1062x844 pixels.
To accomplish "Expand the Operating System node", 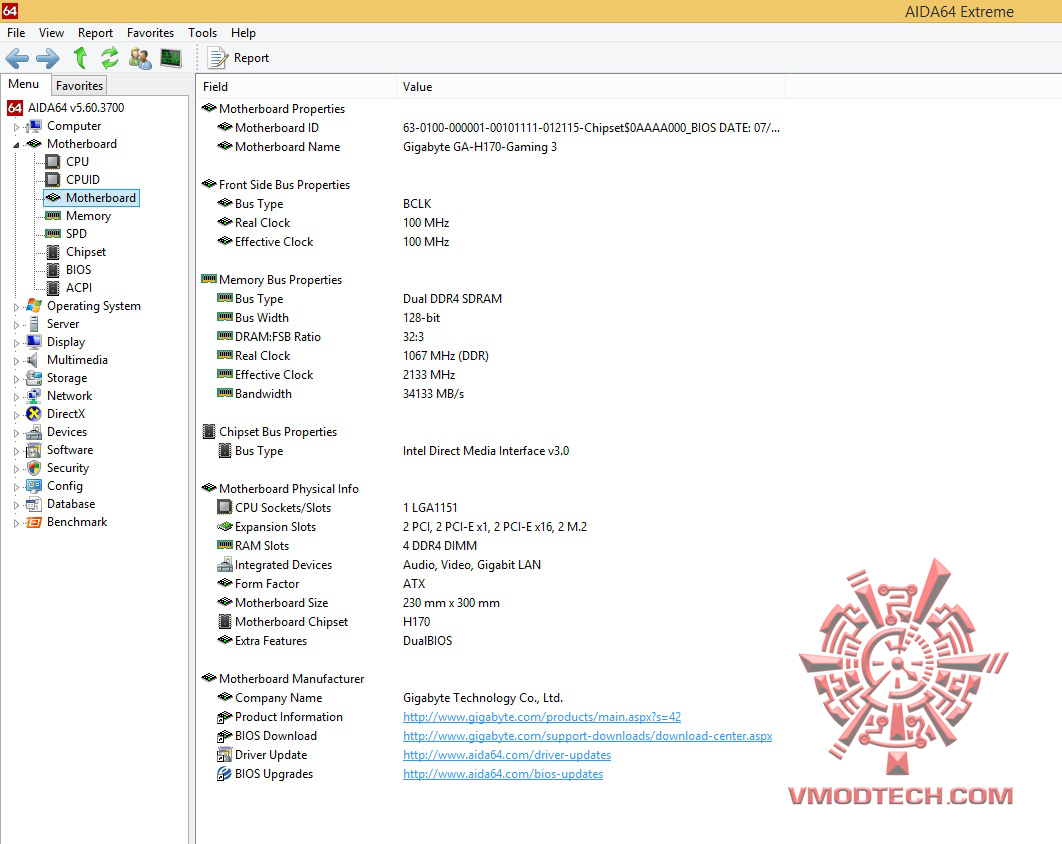I will click(x=16, y=307).
